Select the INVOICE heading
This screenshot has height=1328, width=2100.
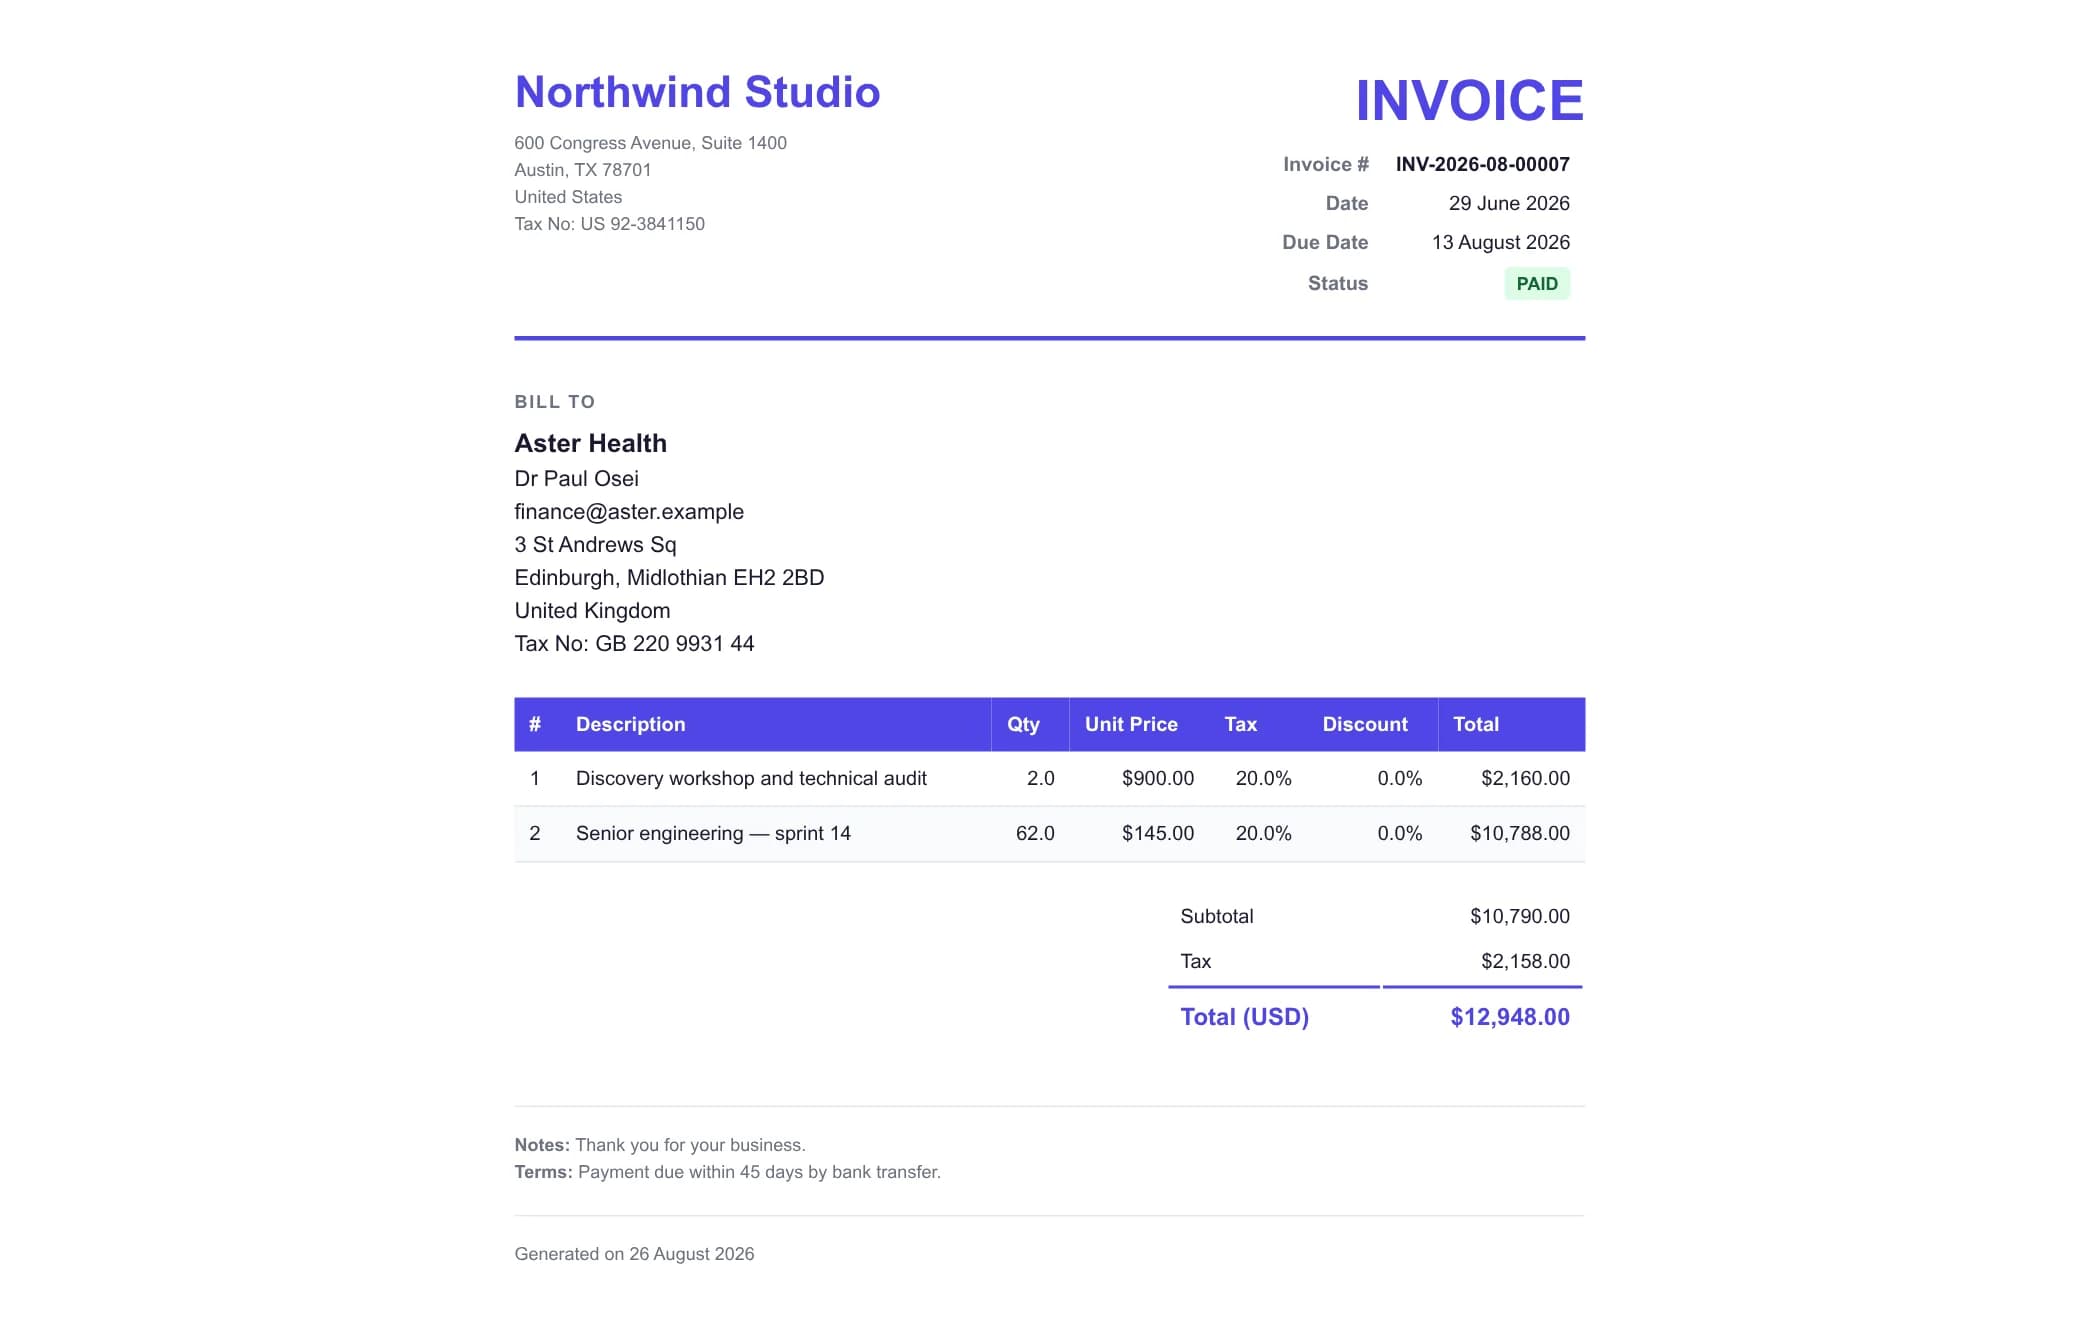(1469, 100)
